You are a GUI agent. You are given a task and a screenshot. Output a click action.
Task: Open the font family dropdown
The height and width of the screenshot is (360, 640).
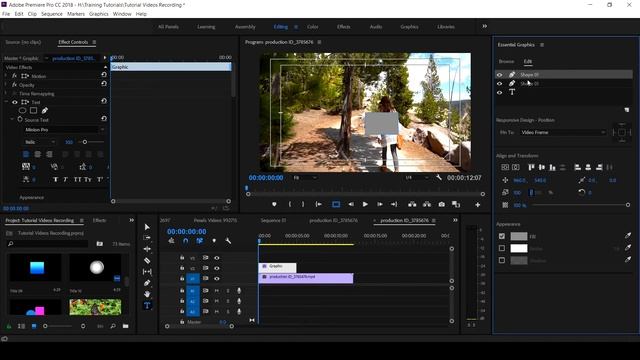(x=64, y=130)
